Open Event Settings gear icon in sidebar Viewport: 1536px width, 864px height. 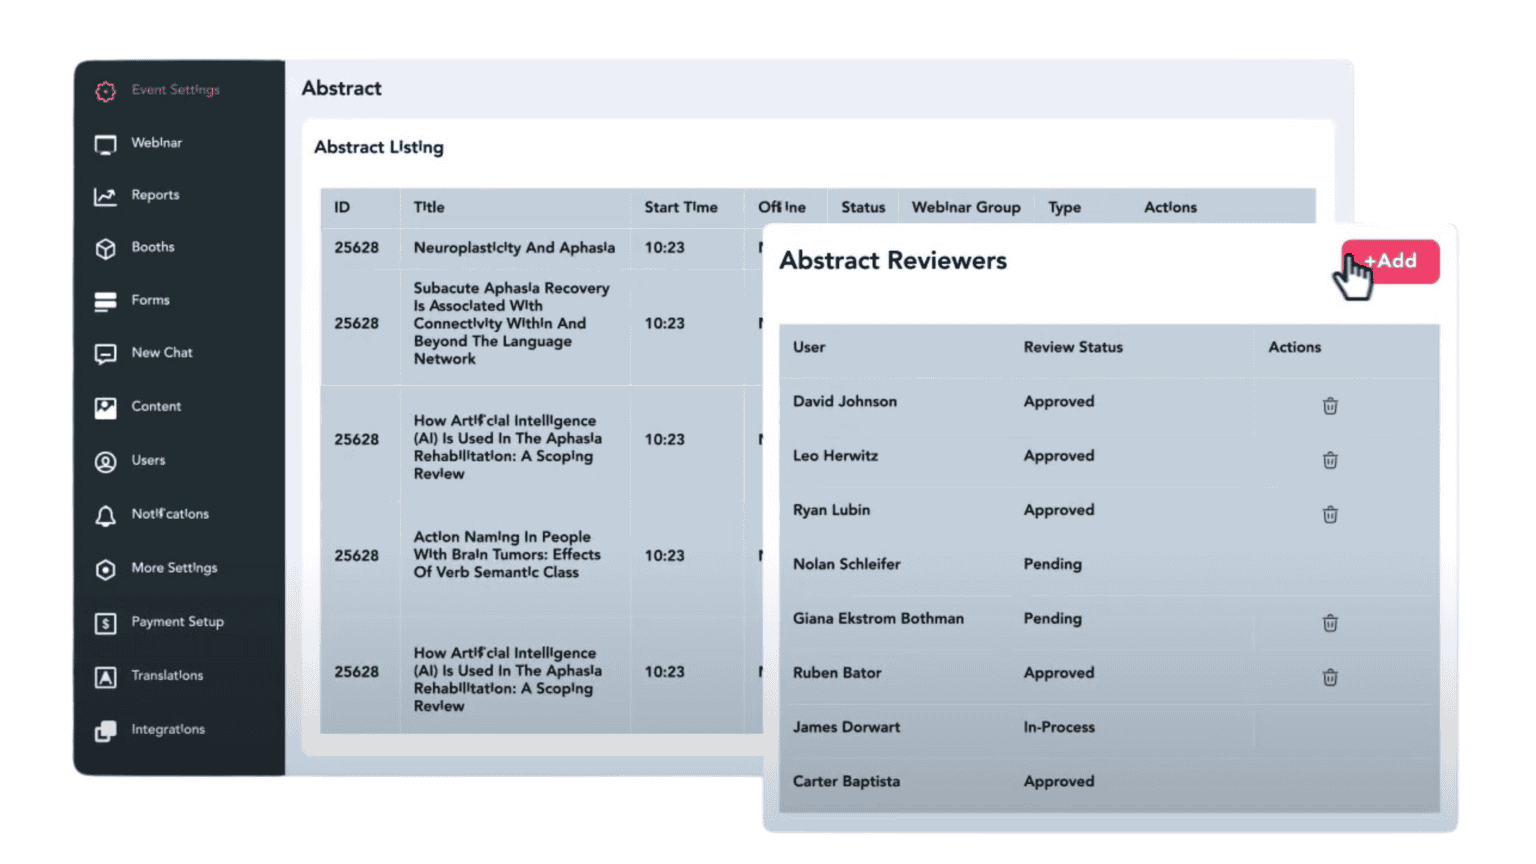[105, 91]
